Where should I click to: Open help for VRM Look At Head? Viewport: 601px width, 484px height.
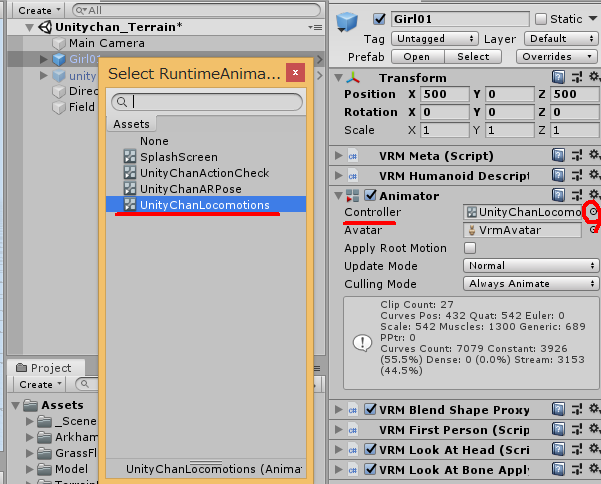click(558, 450)
